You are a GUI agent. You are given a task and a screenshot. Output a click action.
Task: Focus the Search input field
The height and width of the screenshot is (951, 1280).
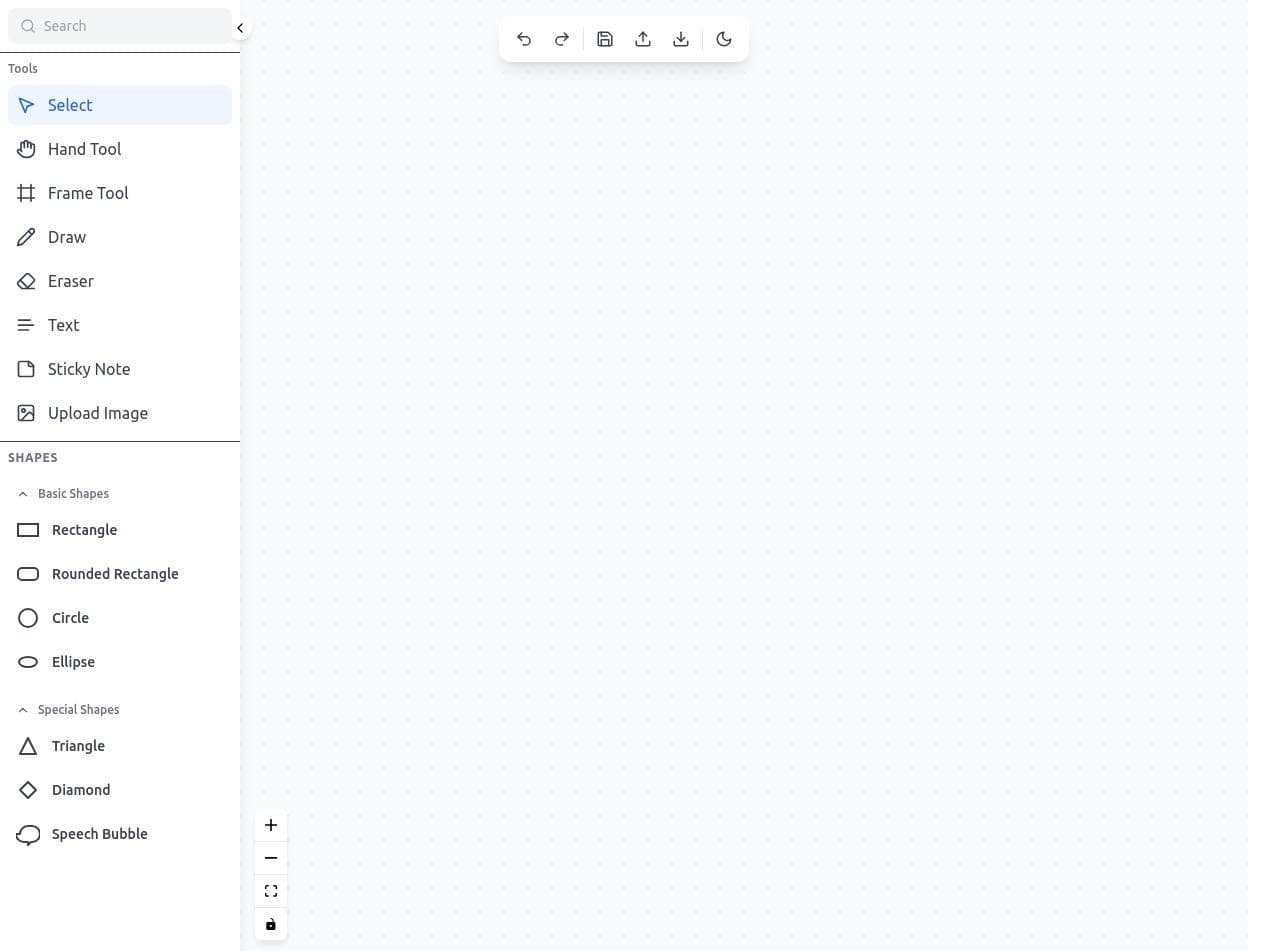[x=120, y=26]
